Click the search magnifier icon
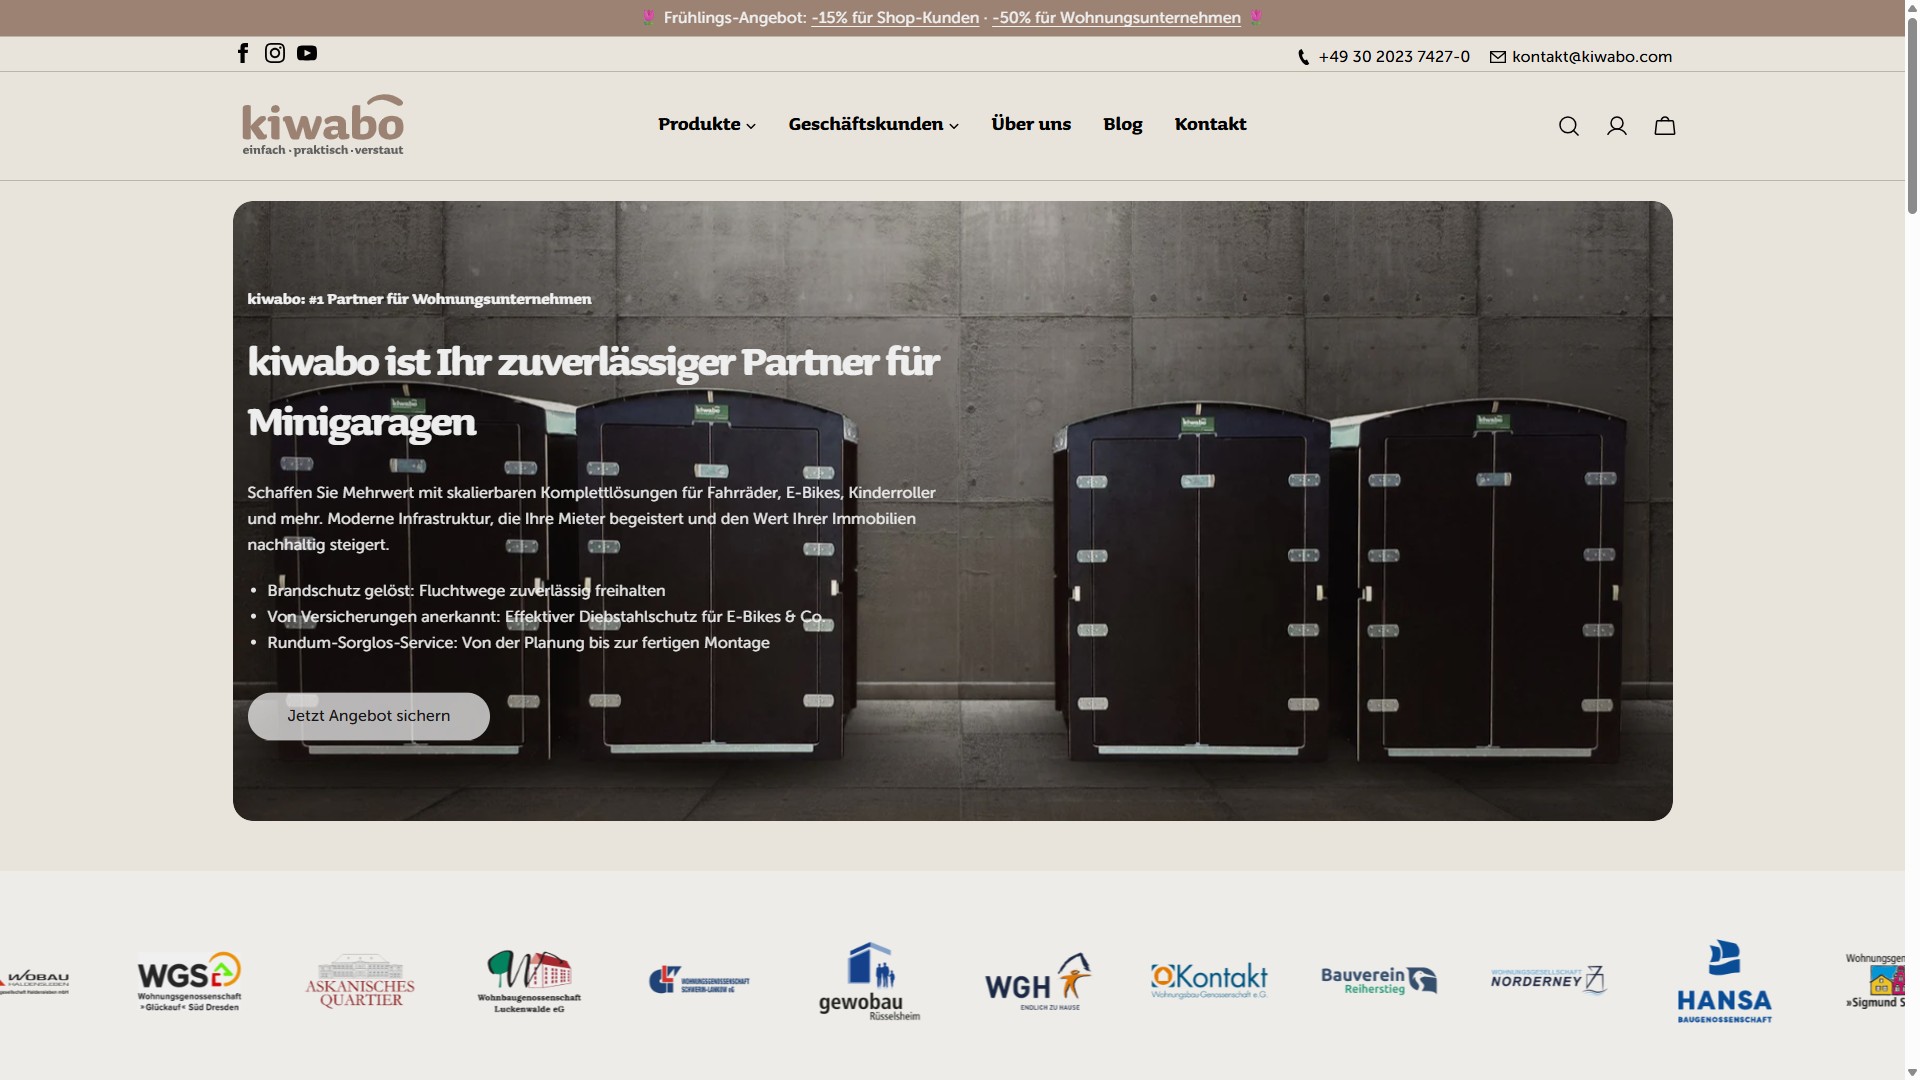 pos(1569,126)
